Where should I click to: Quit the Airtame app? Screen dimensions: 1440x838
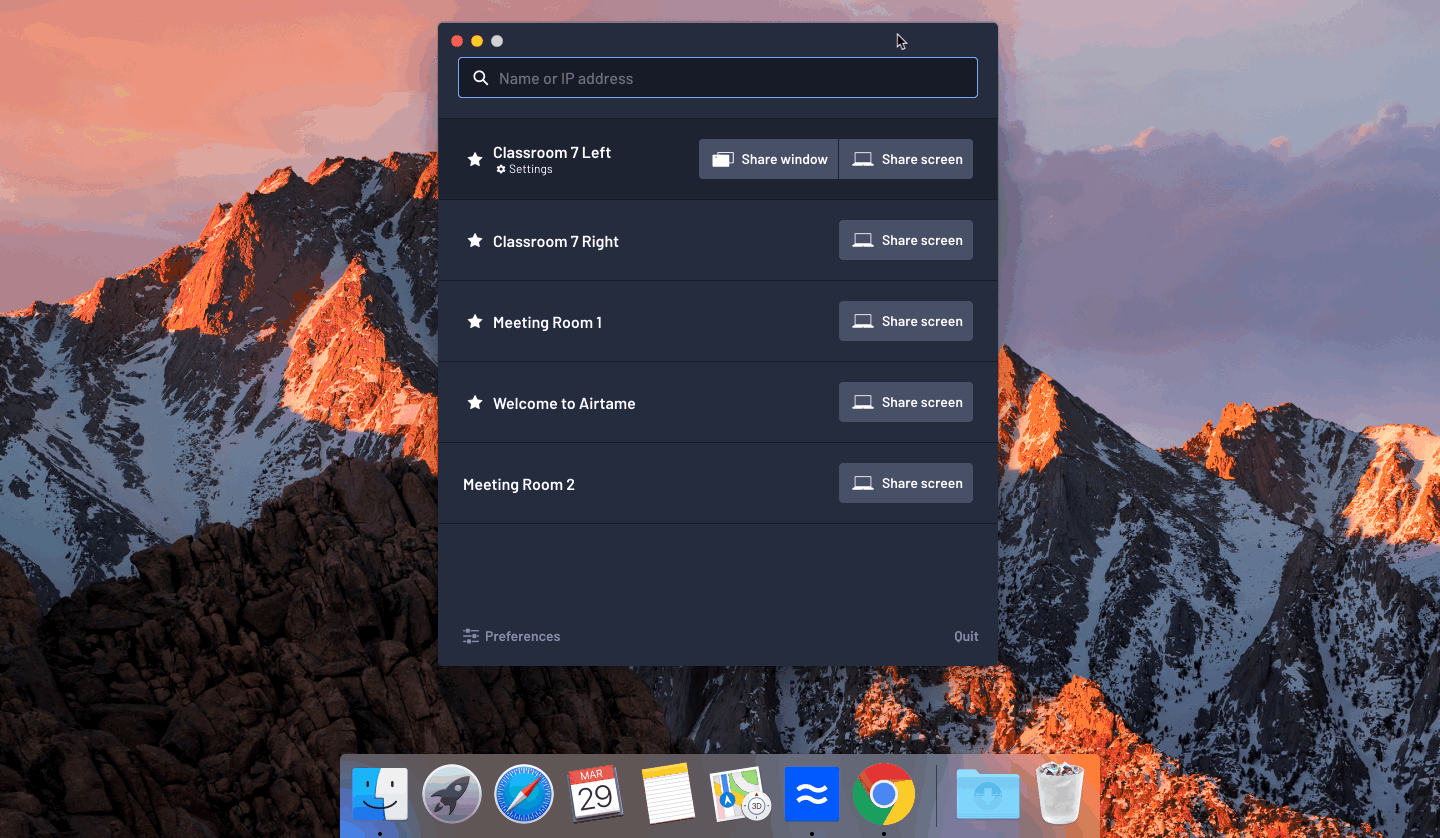966,636
